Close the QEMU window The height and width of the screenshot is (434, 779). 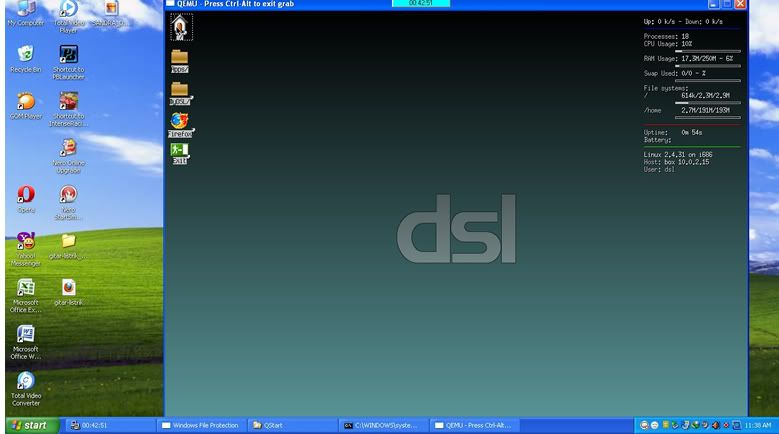point(740,4)
